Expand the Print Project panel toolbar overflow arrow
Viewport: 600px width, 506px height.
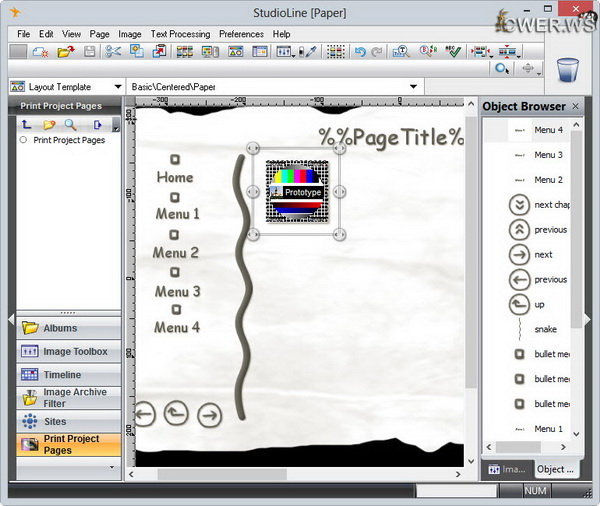[x=116, y=127]
